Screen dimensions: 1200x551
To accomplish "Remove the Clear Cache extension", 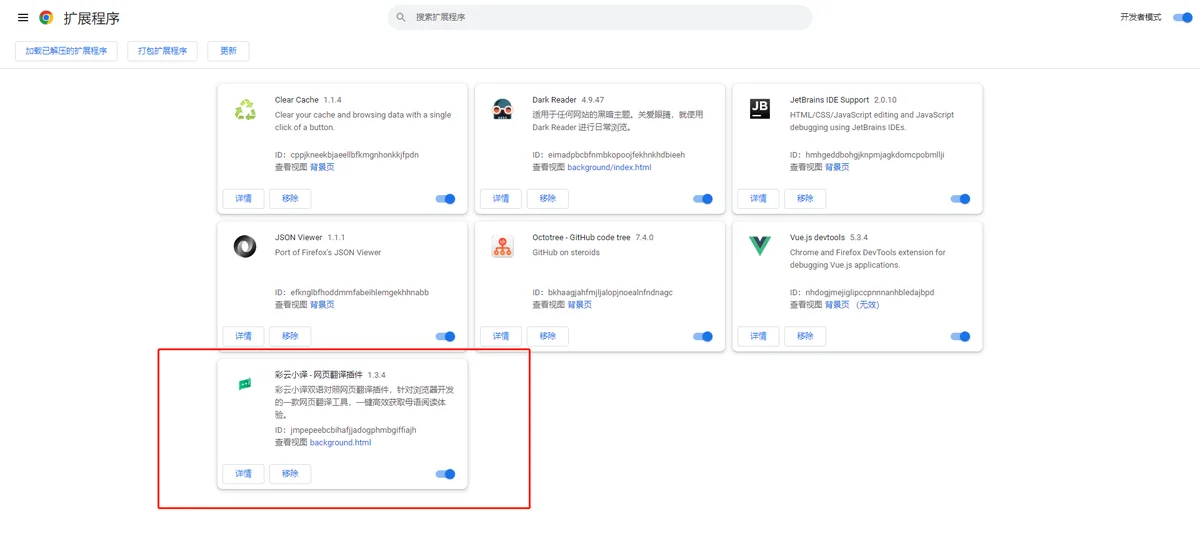I will click(290, 199).
